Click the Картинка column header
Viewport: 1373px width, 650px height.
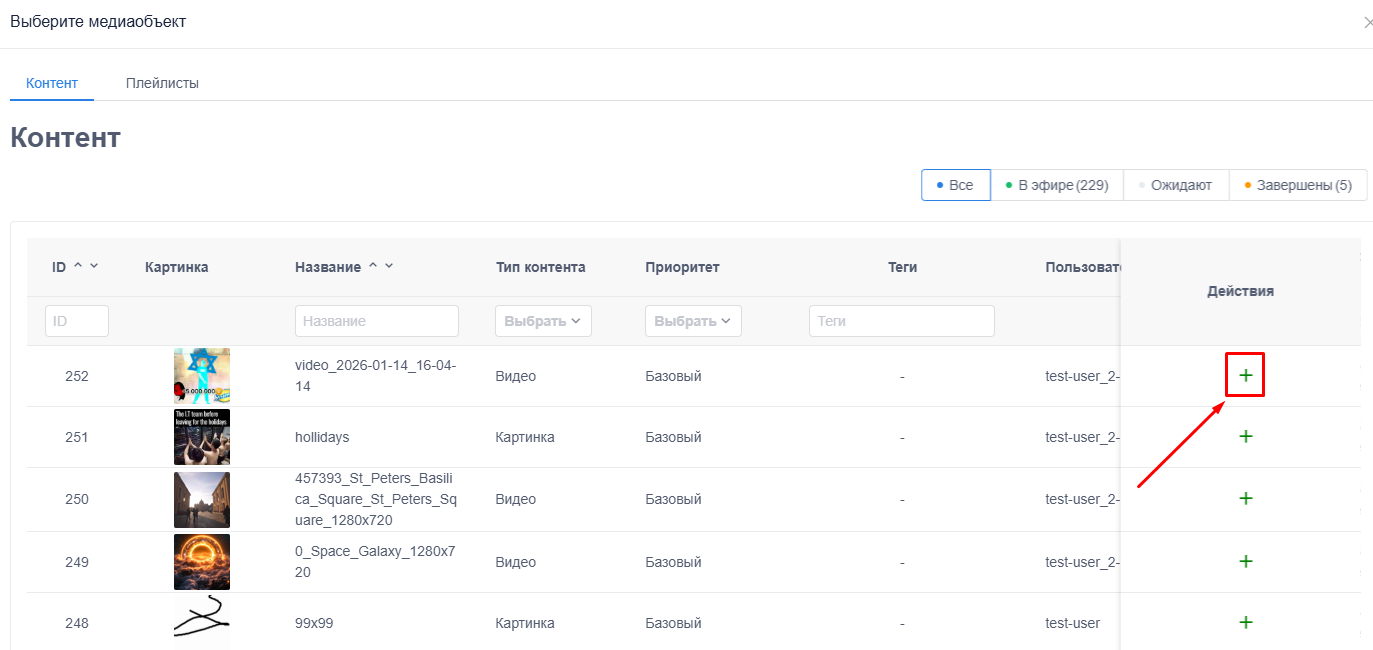coord(177,267)
